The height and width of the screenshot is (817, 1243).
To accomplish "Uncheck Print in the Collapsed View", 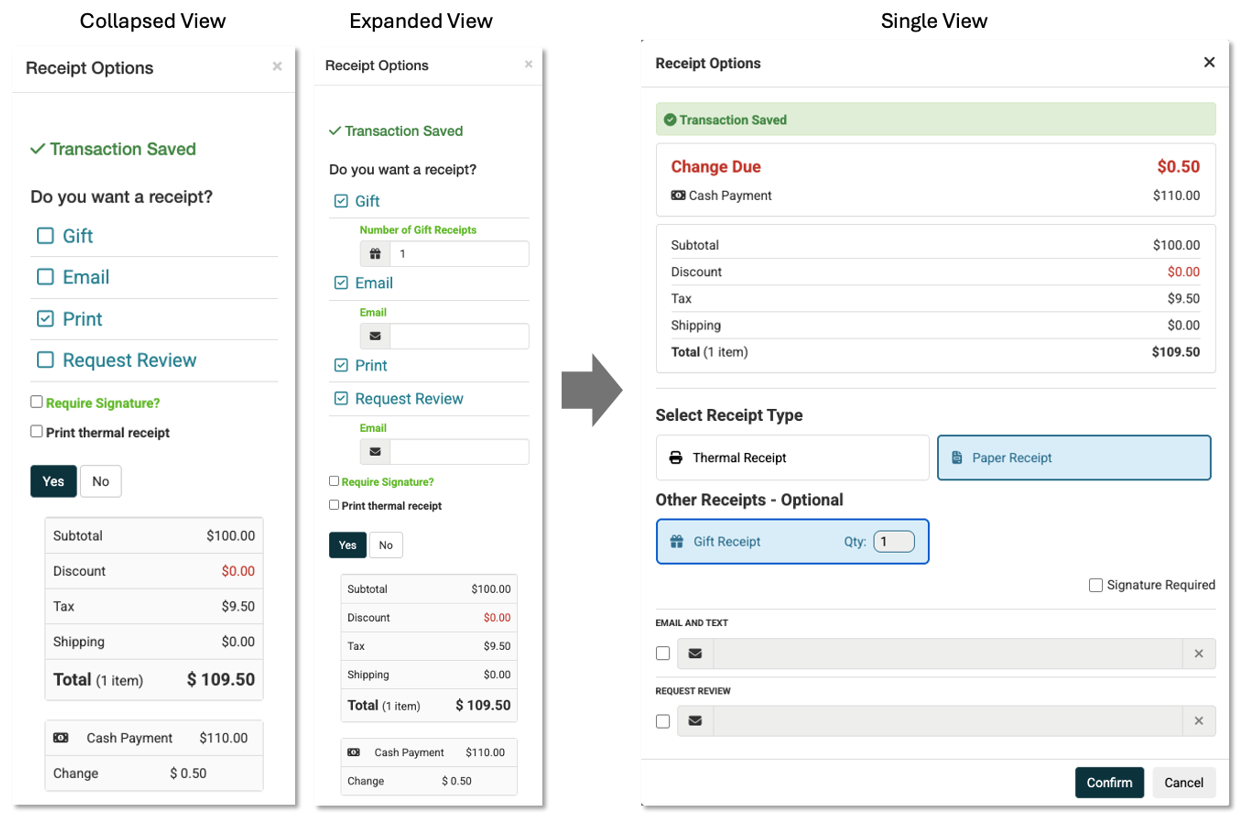I will [x=45, y=319].
